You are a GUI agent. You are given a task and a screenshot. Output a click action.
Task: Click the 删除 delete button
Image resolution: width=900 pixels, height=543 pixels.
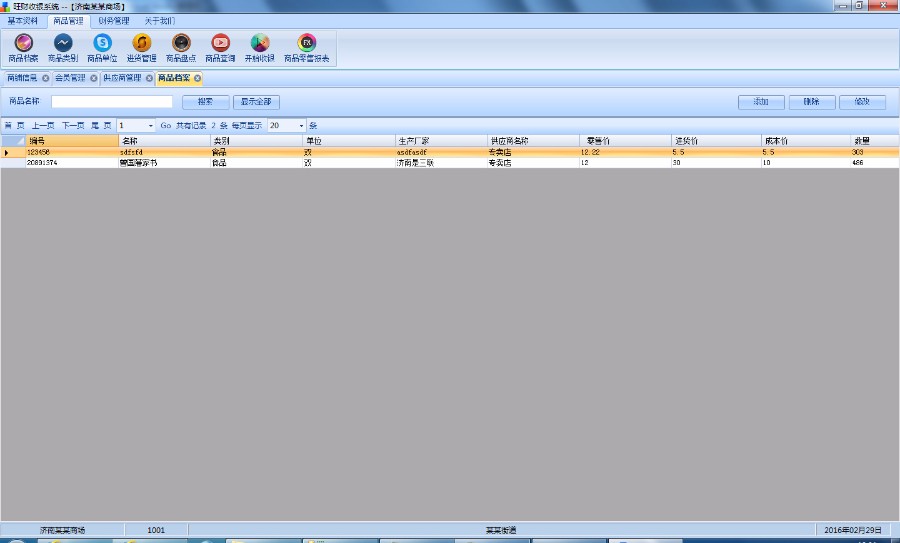click(811, 102)
